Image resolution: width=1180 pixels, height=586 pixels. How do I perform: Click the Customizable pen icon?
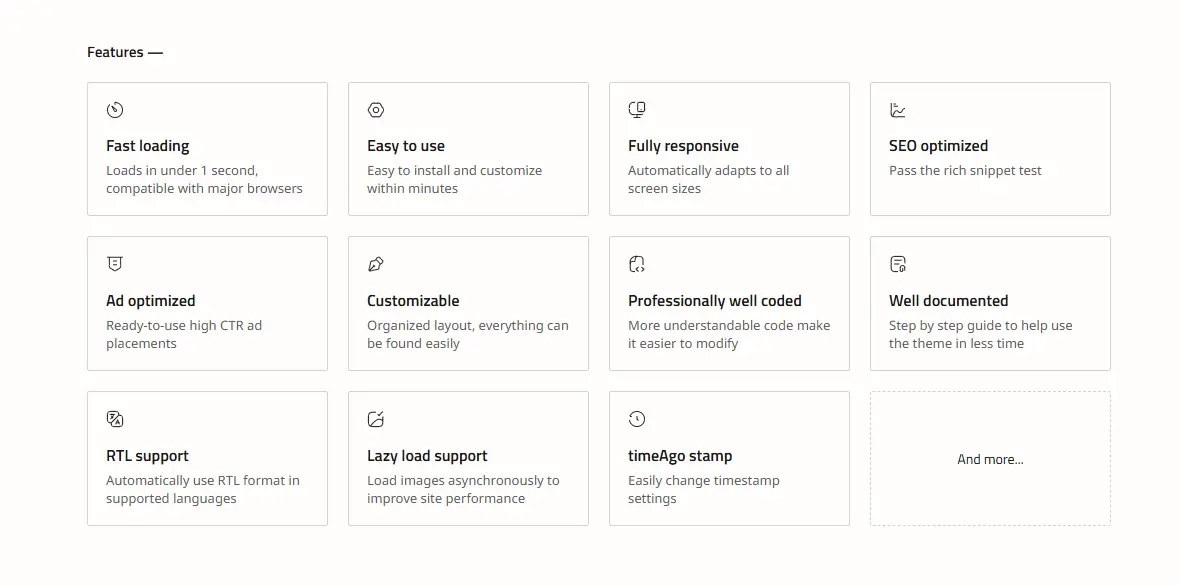[376, 264]
